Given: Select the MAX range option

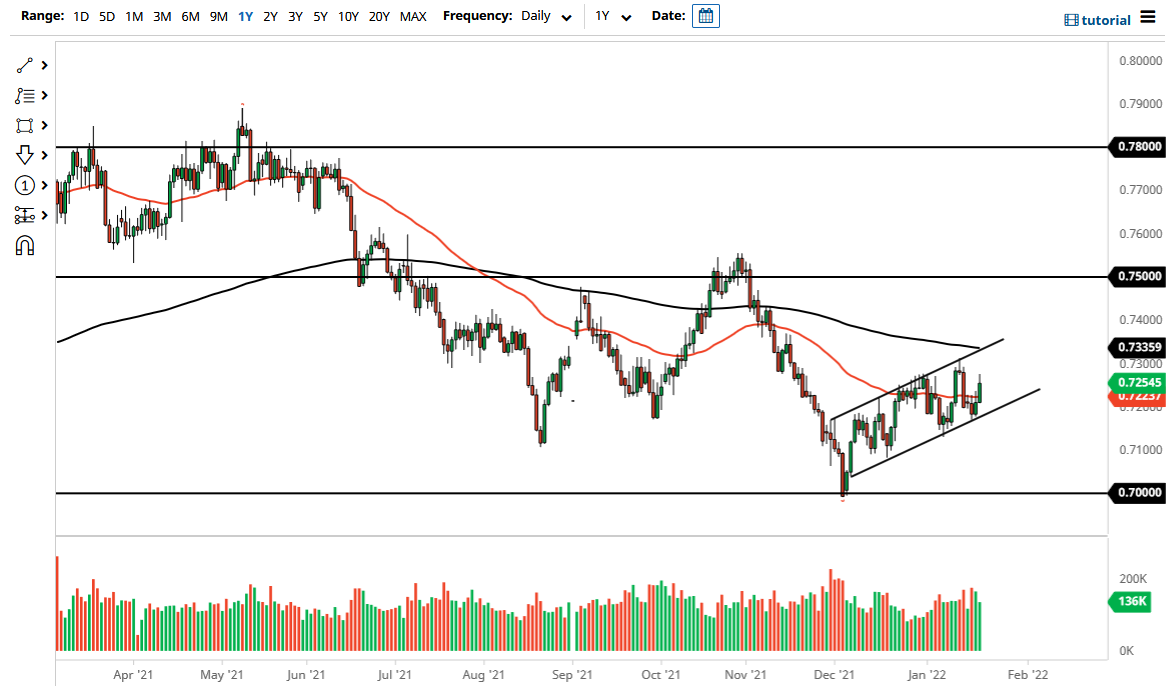Looking at the screenshot, I should [x=412, y=17].
